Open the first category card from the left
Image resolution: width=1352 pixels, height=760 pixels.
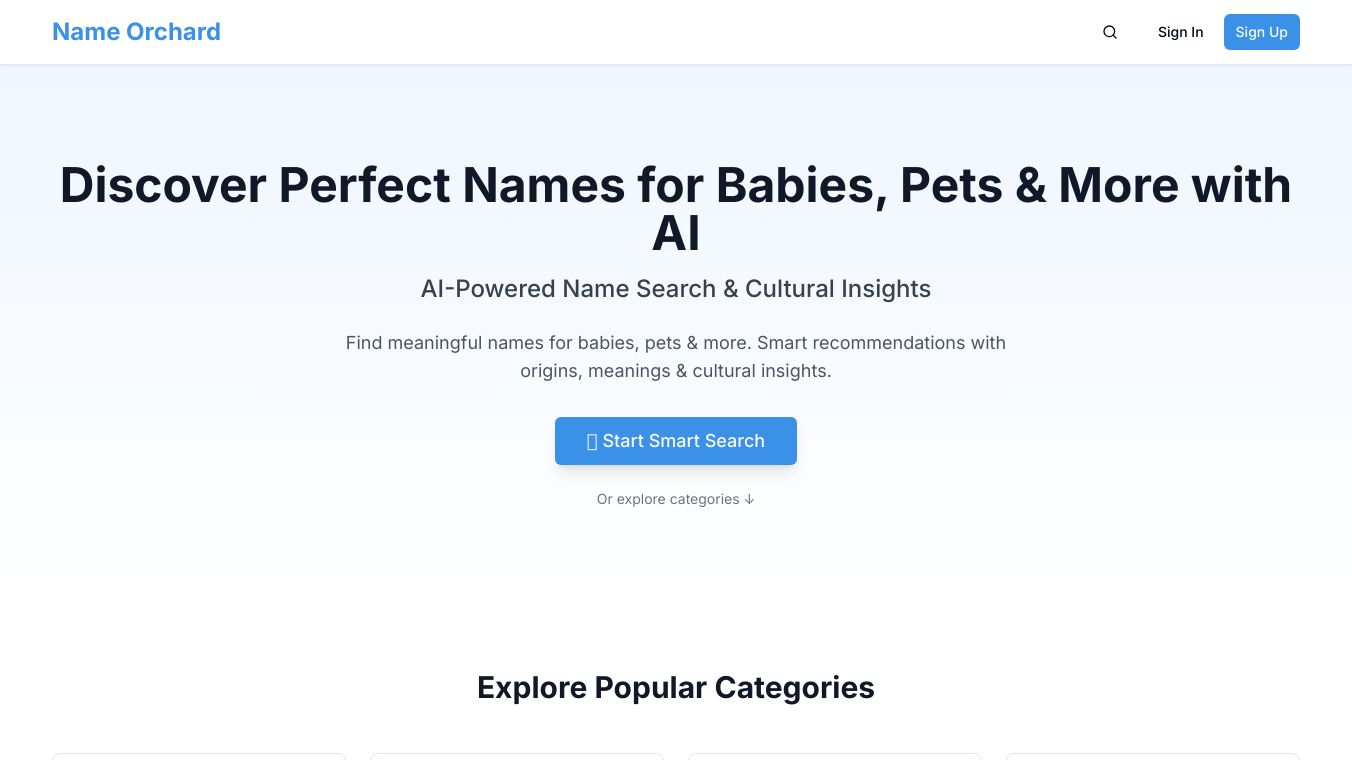[199, 756]
